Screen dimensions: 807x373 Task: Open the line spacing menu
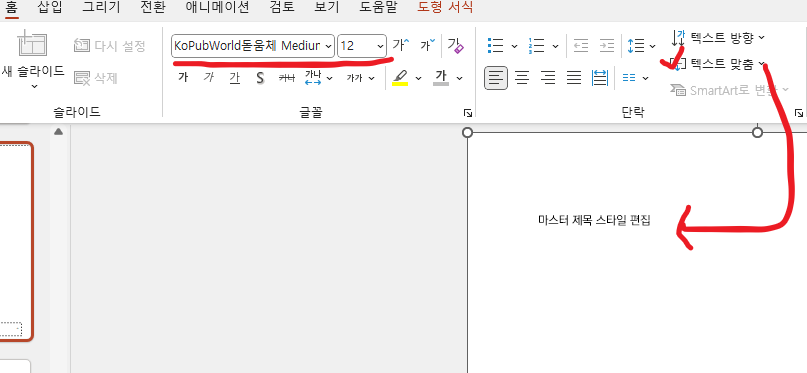[x=641, y=46]
